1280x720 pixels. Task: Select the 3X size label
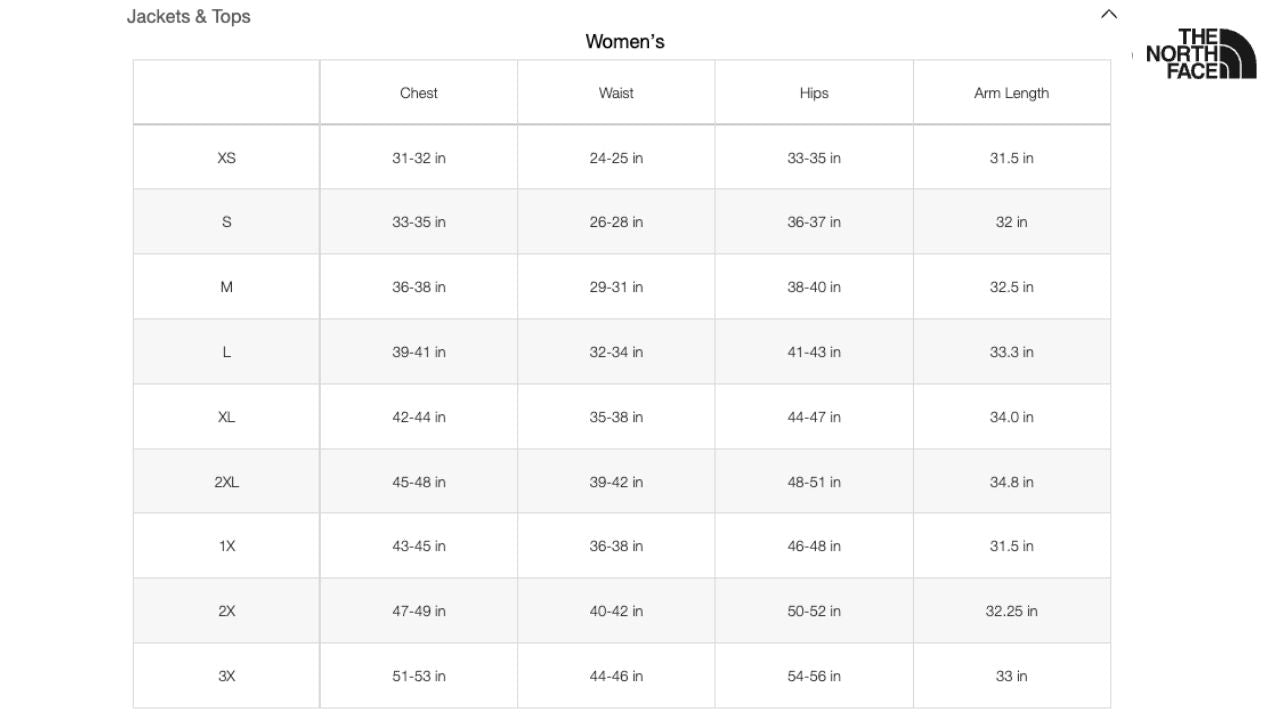[226, 675]
